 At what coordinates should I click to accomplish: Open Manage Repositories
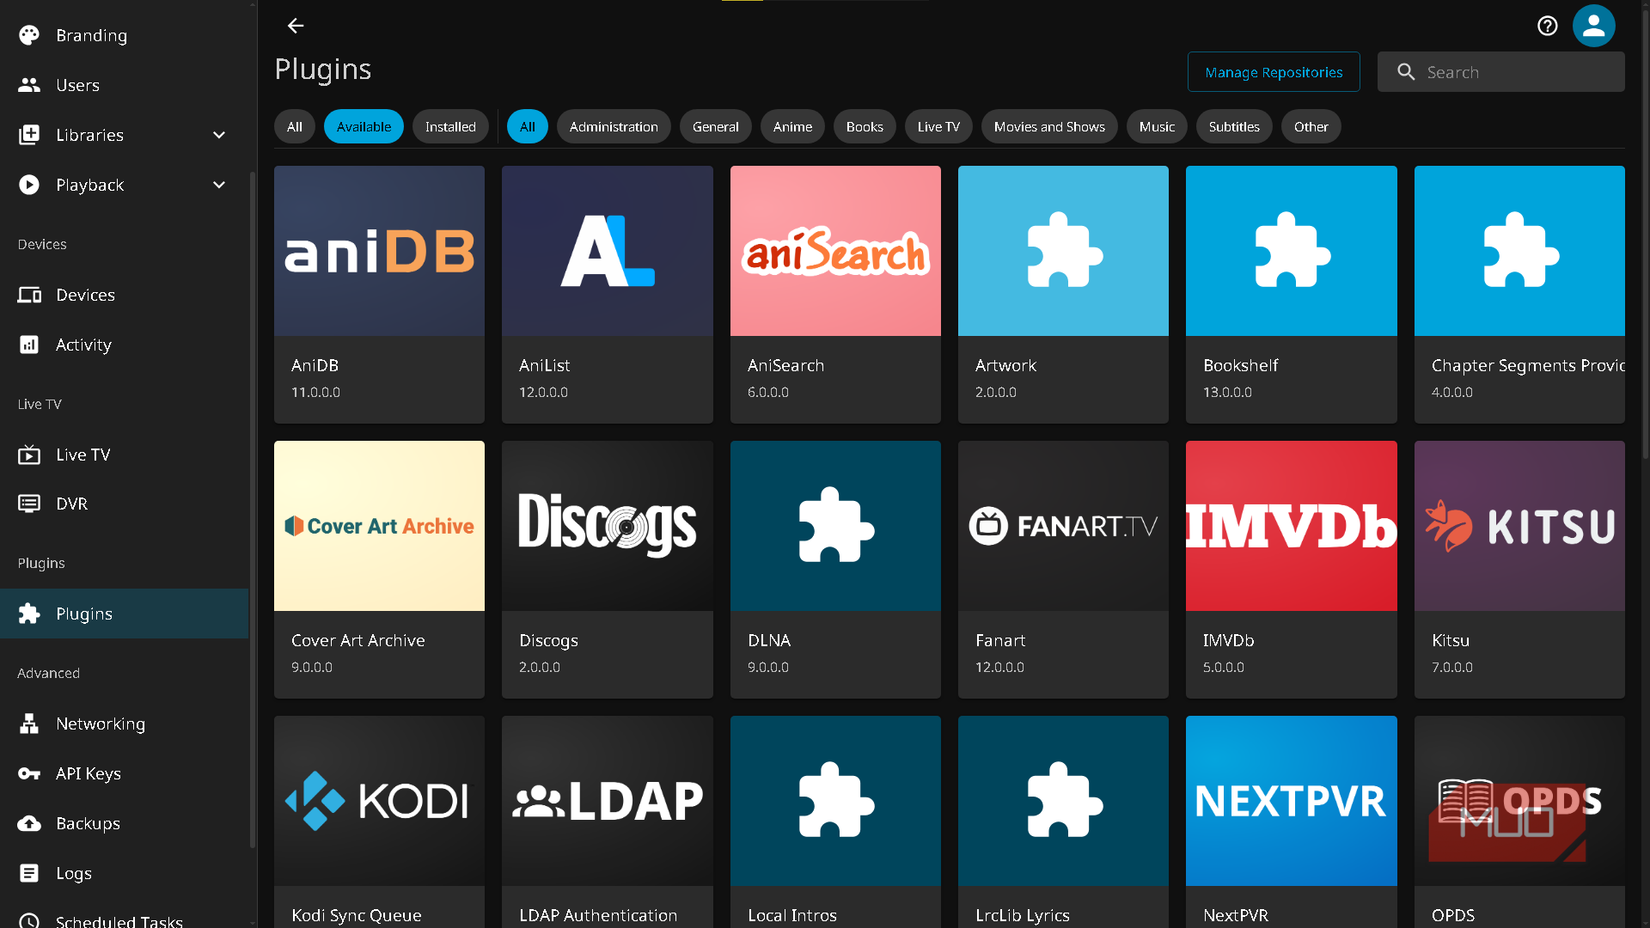pyautogui.click(x=1274, y=72)
